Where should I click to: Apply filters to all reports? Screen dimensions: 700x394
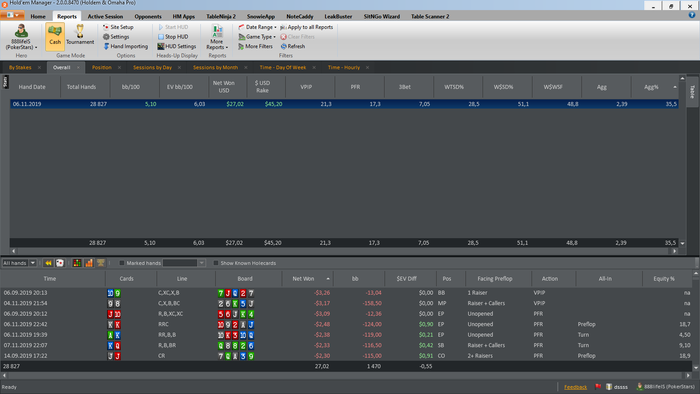(307, 27)
